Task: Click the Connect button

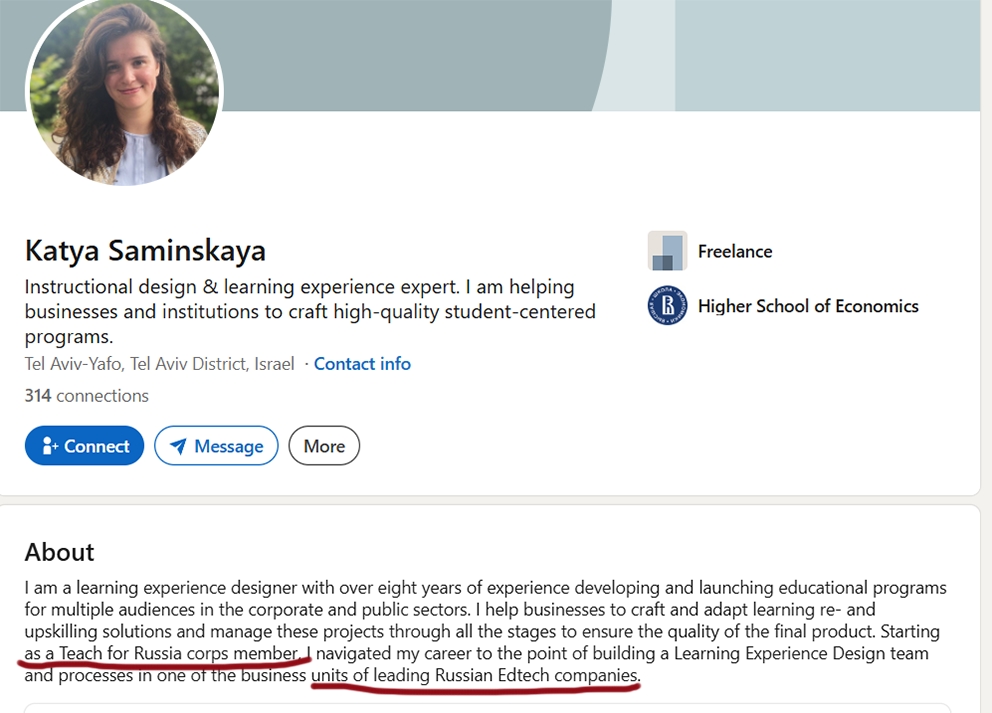Action: (84, 445)
